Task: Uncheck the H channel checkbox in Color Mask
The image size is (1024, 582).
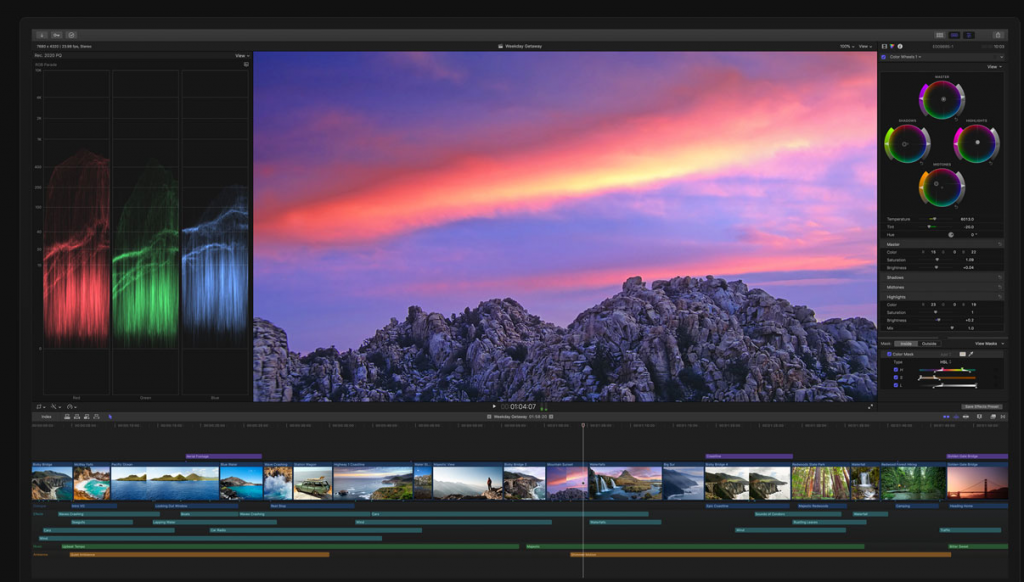Action: (x=895, y=370)
